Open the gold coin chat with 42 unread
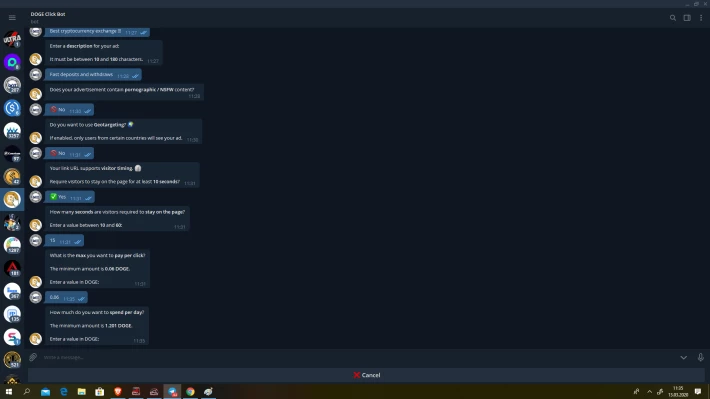Screen dimensions: 710x399 click(12, 177)
